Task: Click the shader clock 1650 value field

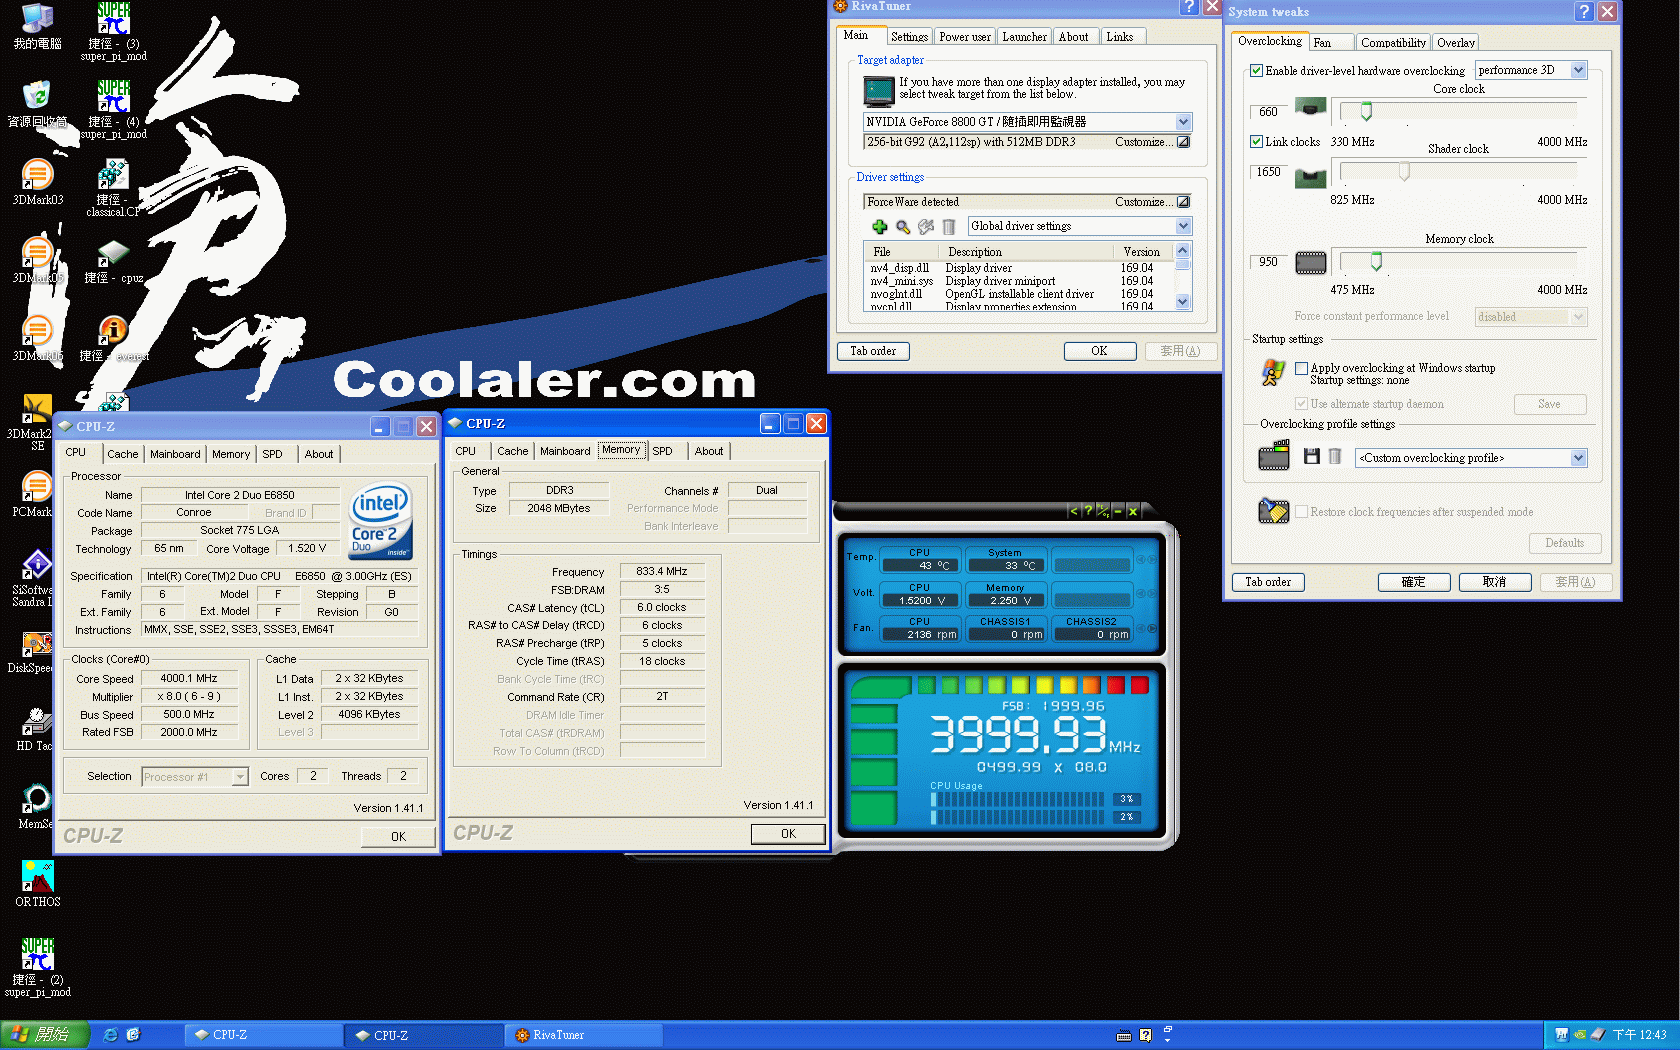Action: [x=1268, y=172]
